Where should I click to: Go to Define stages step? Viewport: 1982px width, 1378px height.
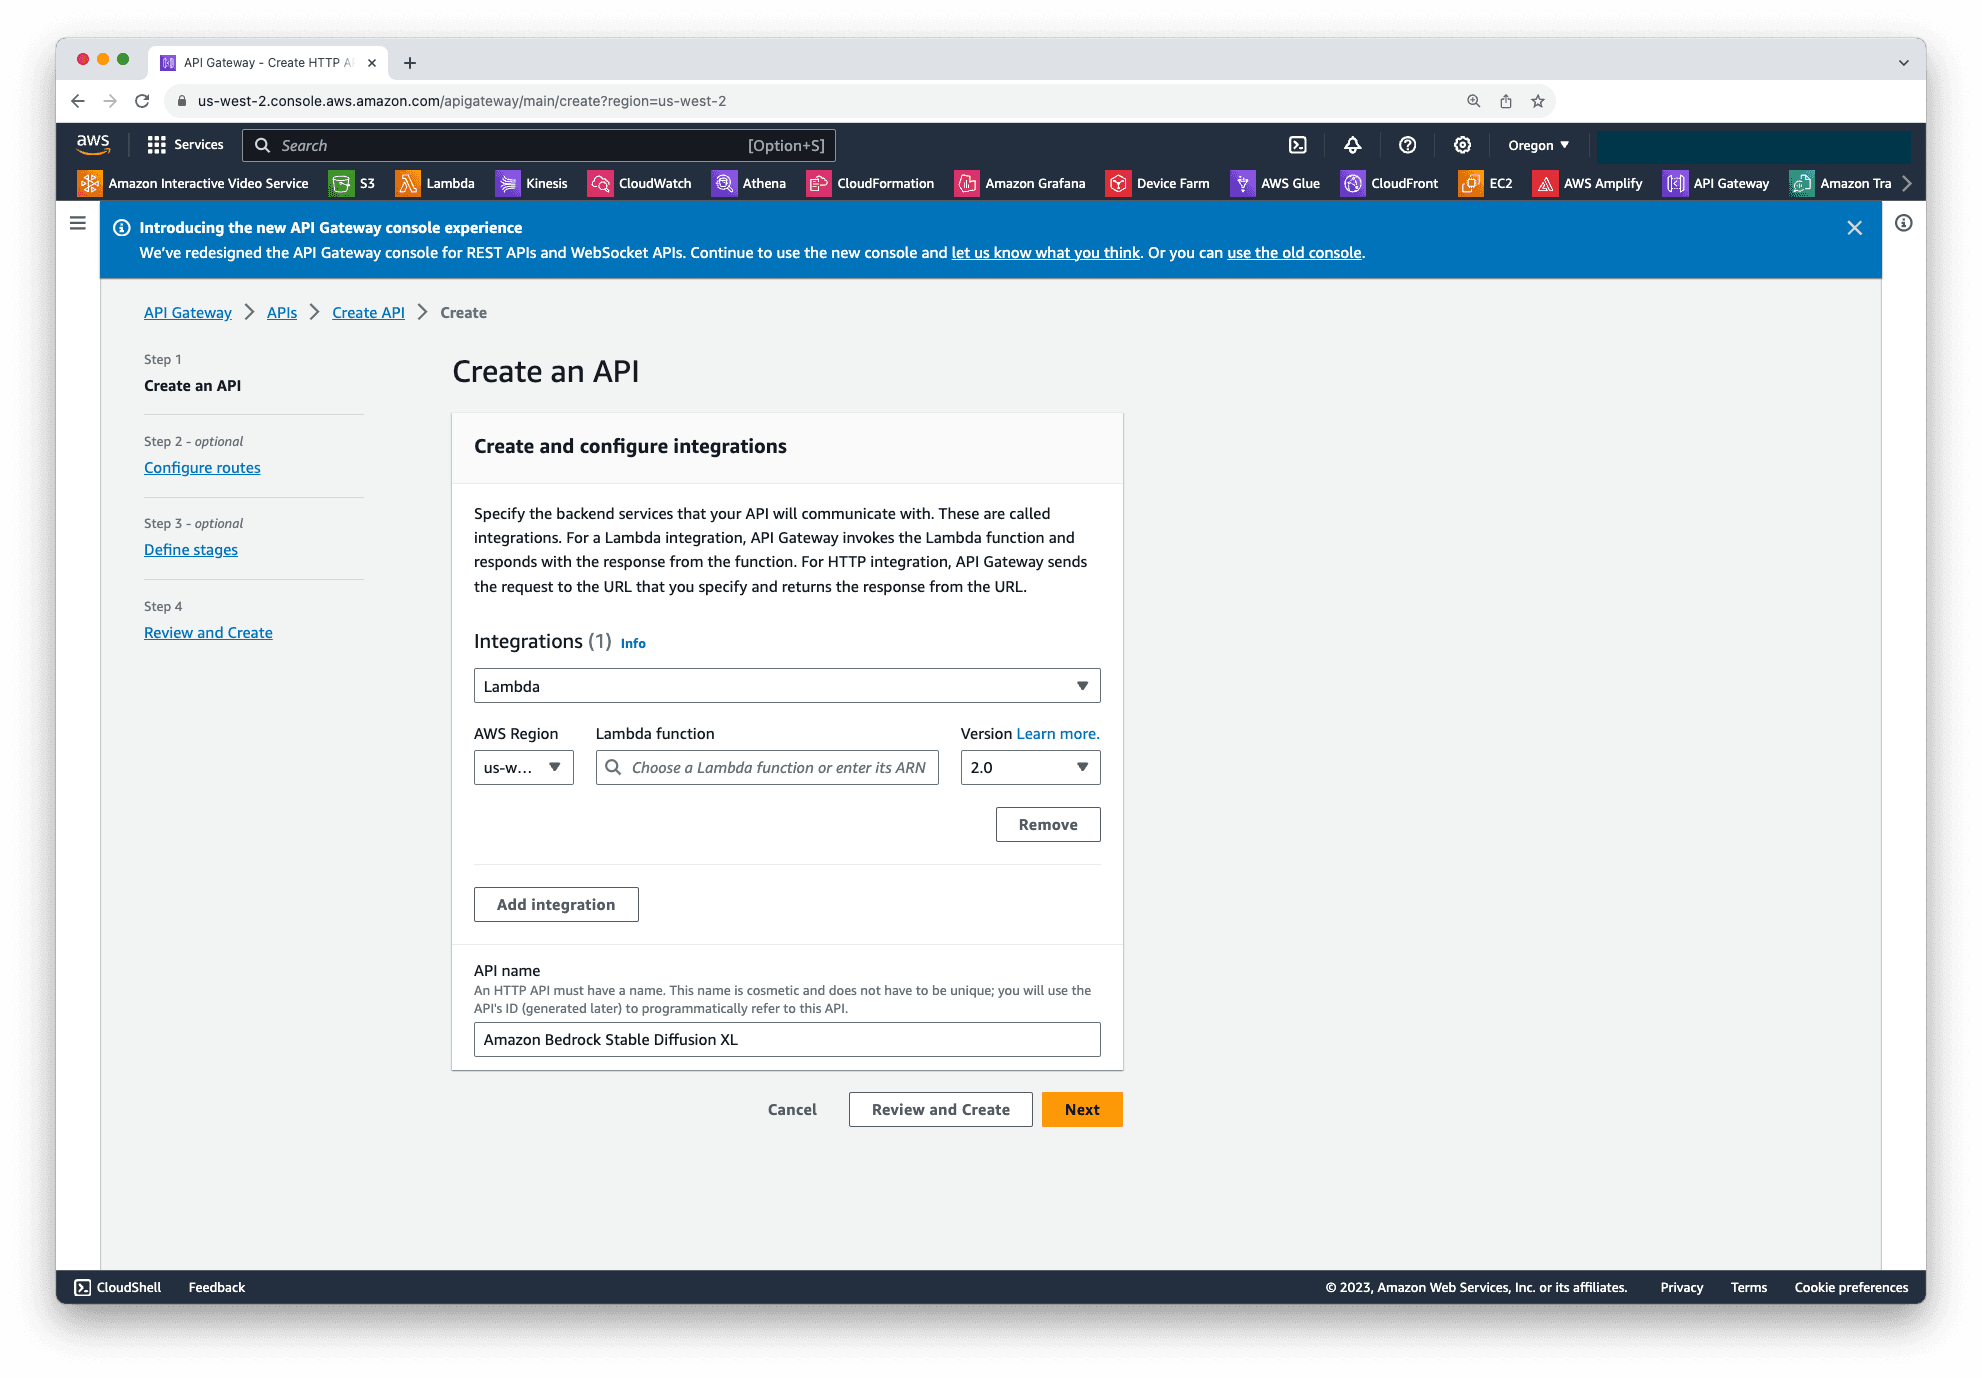(191, 550)
